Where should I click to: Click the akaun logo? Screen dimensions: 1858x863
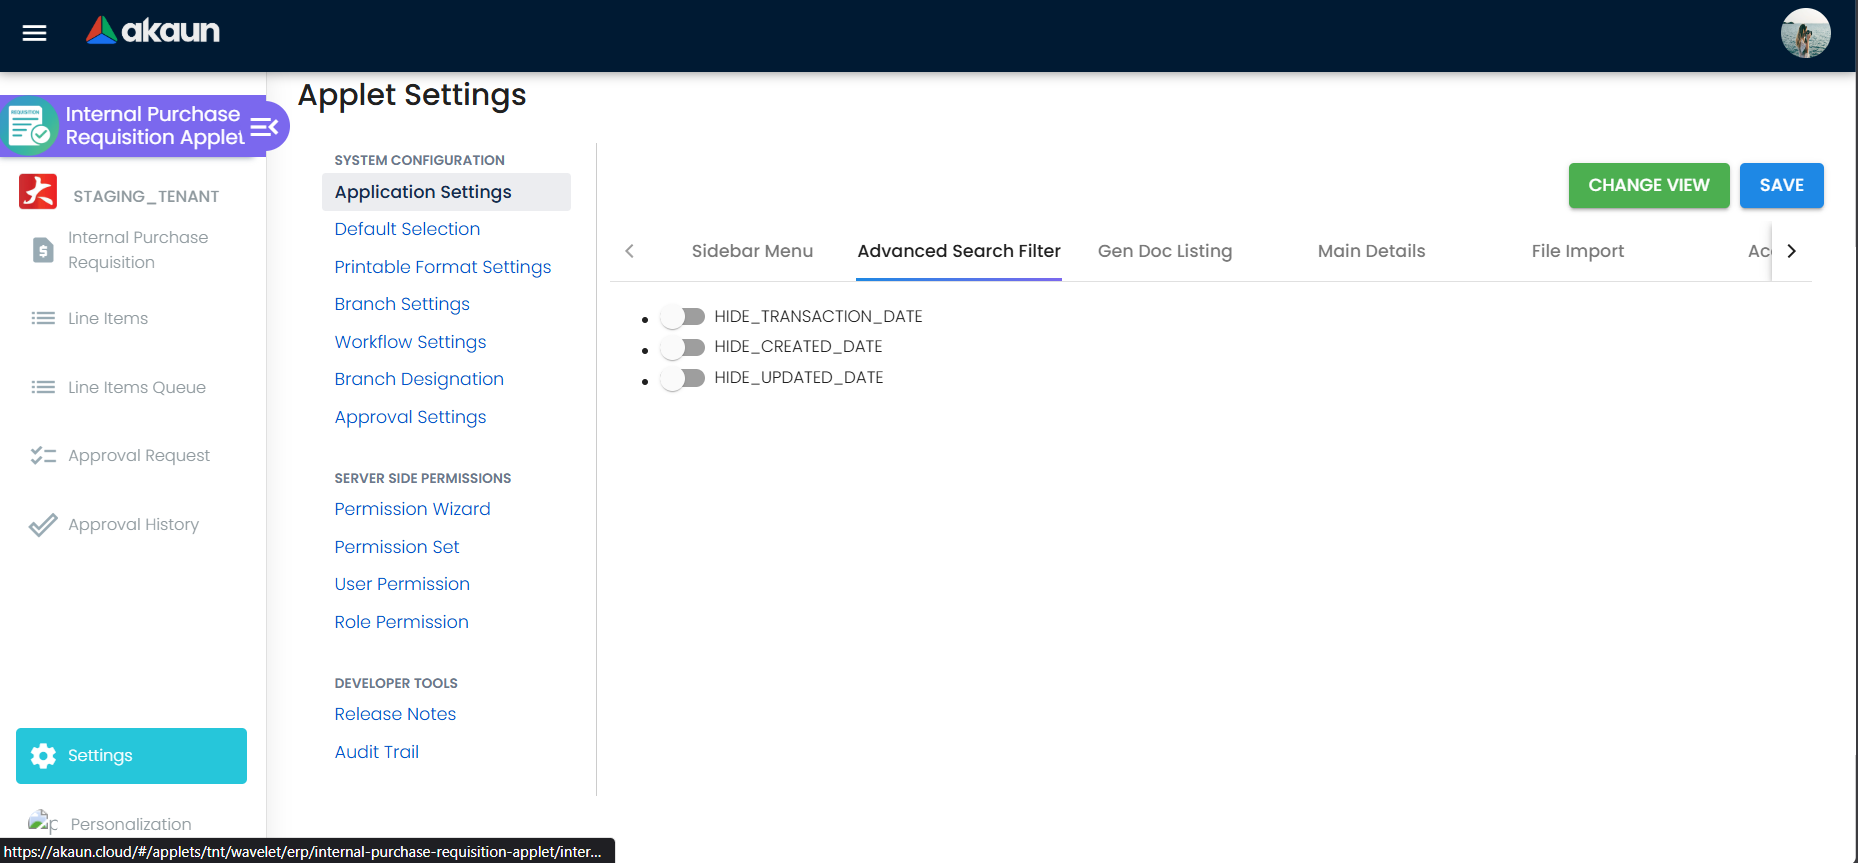[x=153, y=31]
